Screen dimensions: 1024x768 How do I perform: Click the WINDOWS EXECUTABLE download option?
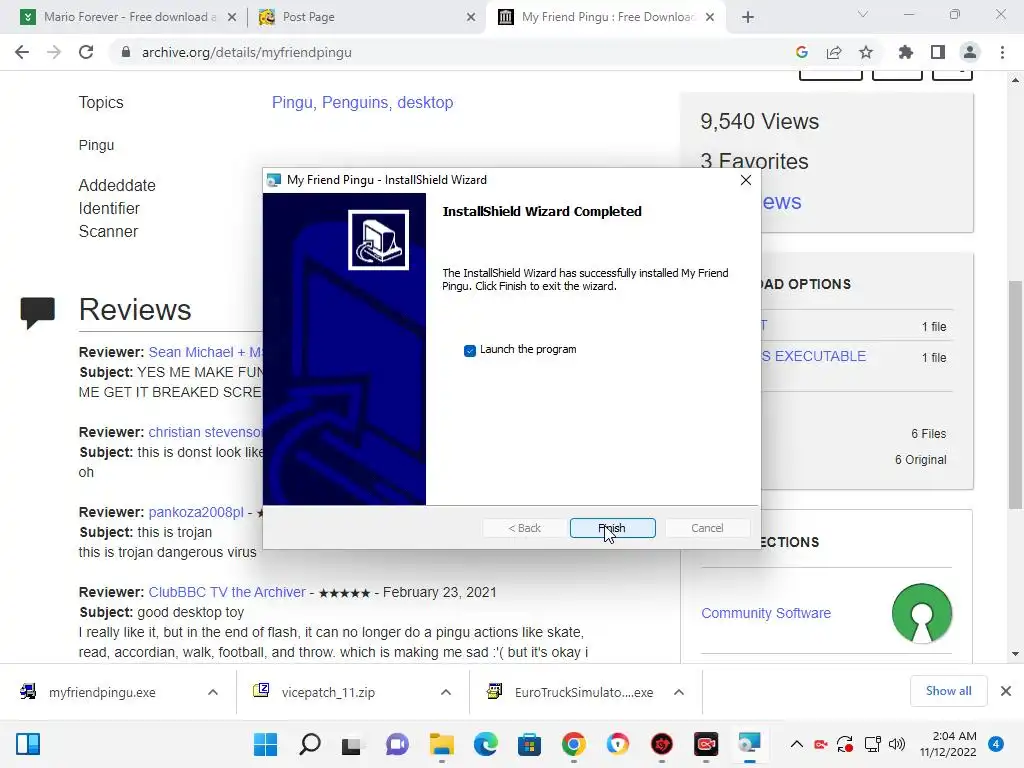814,357
